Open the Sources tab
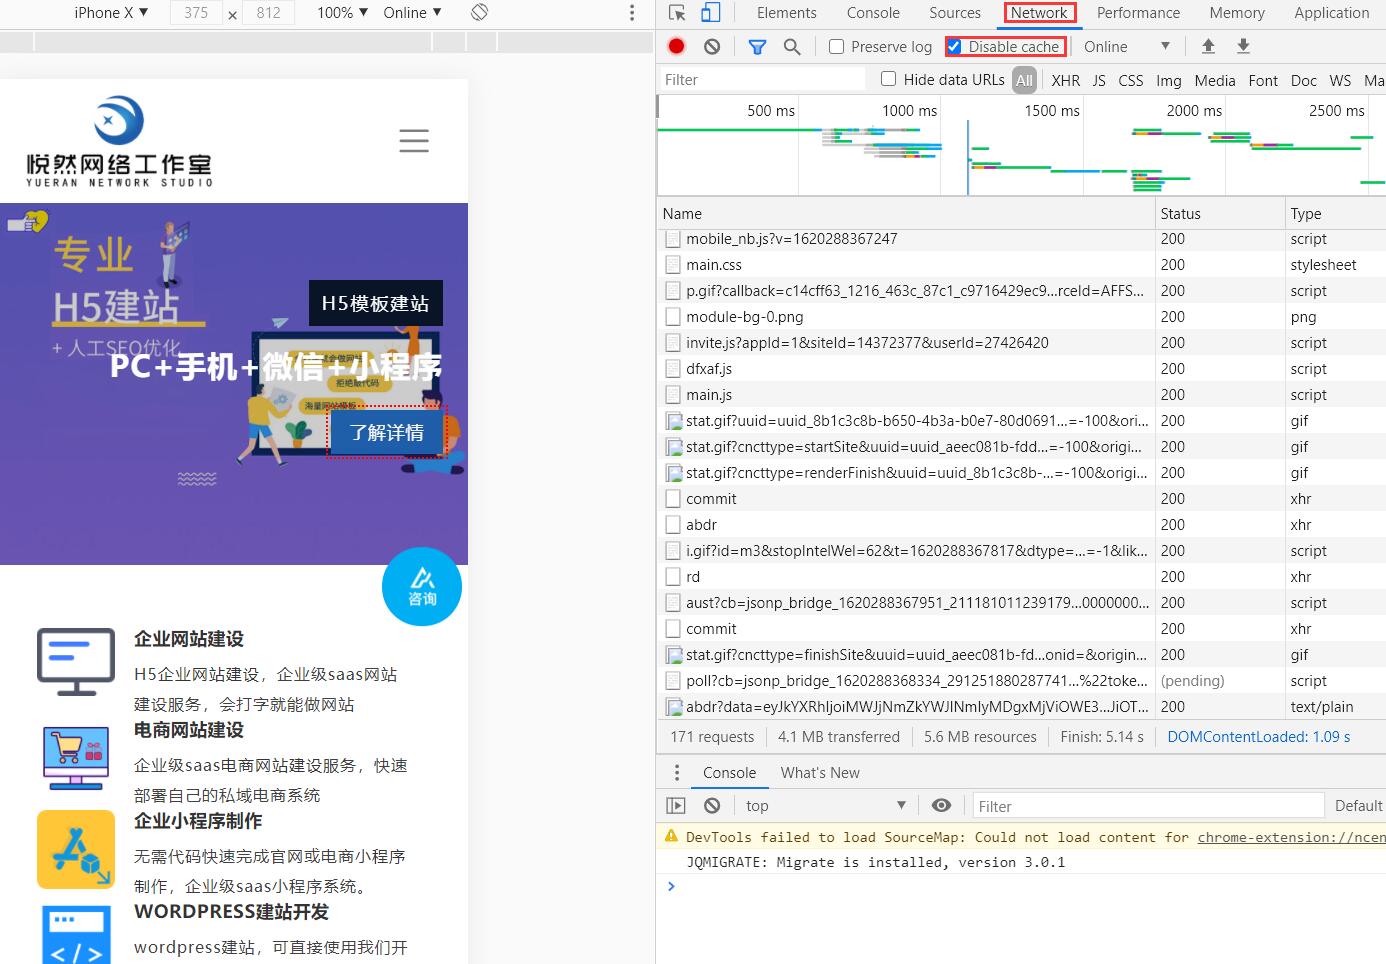The image size is (1386, 964). [955, 13]
